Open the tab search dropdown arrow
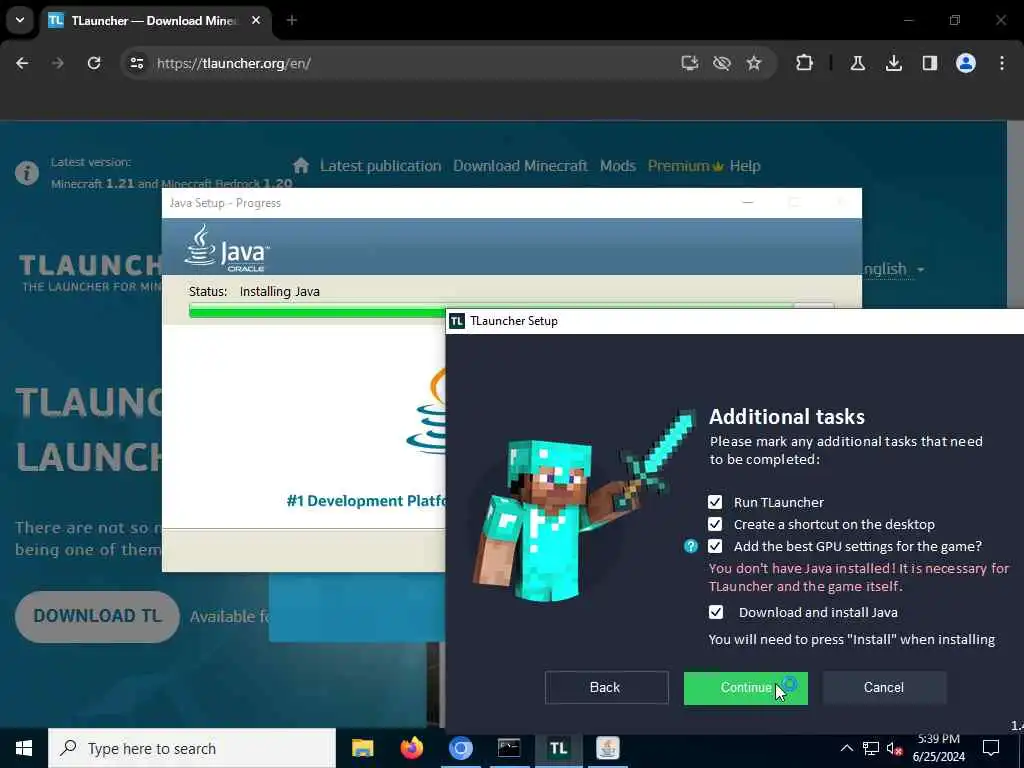Viewport: 1024px width, 768px height. [20, 20]
